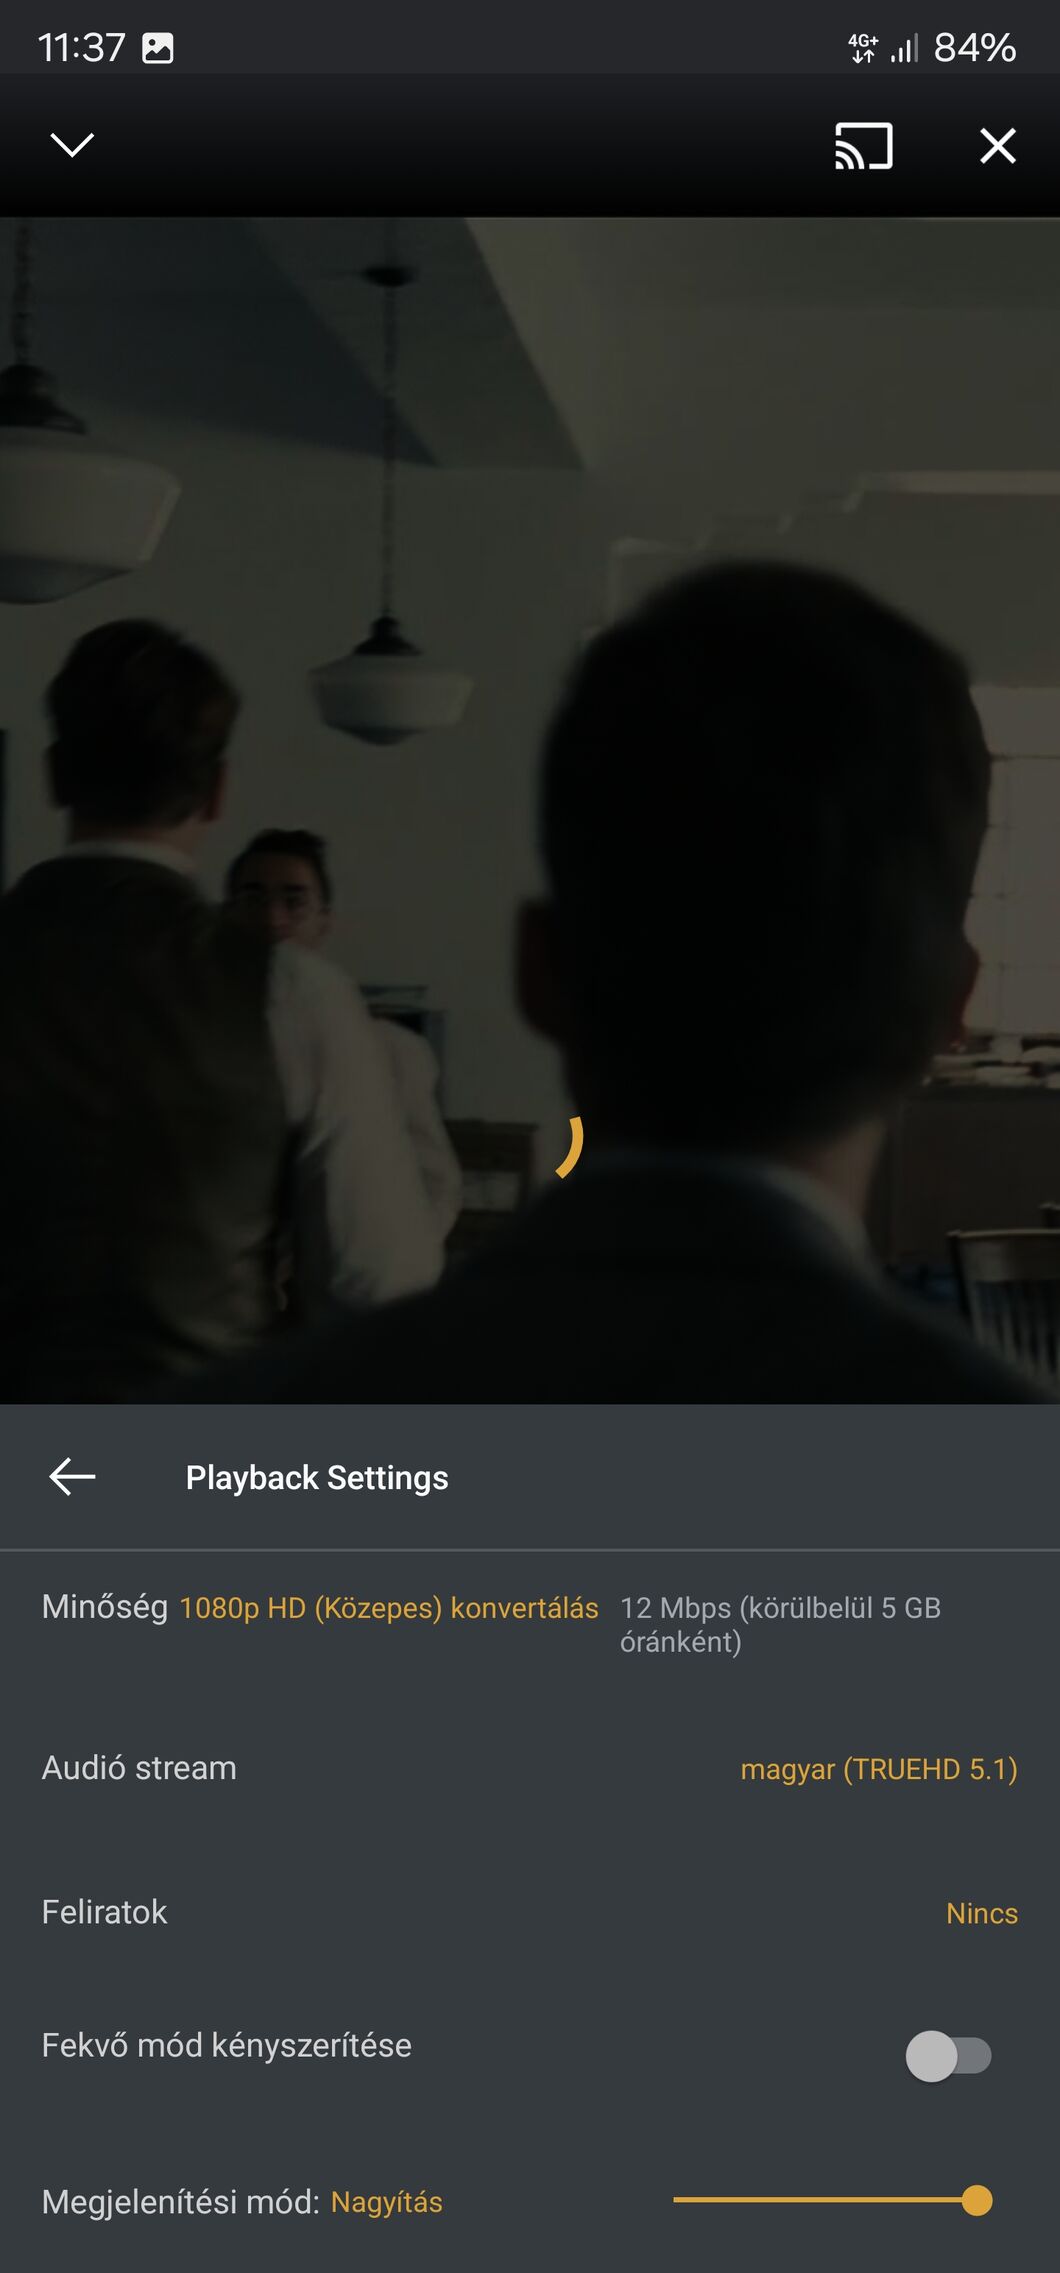
Task: Tap the Nagyítás display mode value
Action: 387,2202
